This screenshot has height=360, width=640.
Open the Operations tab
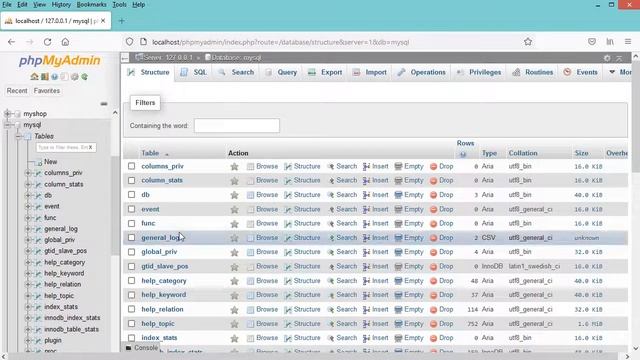pyautogui.click(x=422, y=72)
